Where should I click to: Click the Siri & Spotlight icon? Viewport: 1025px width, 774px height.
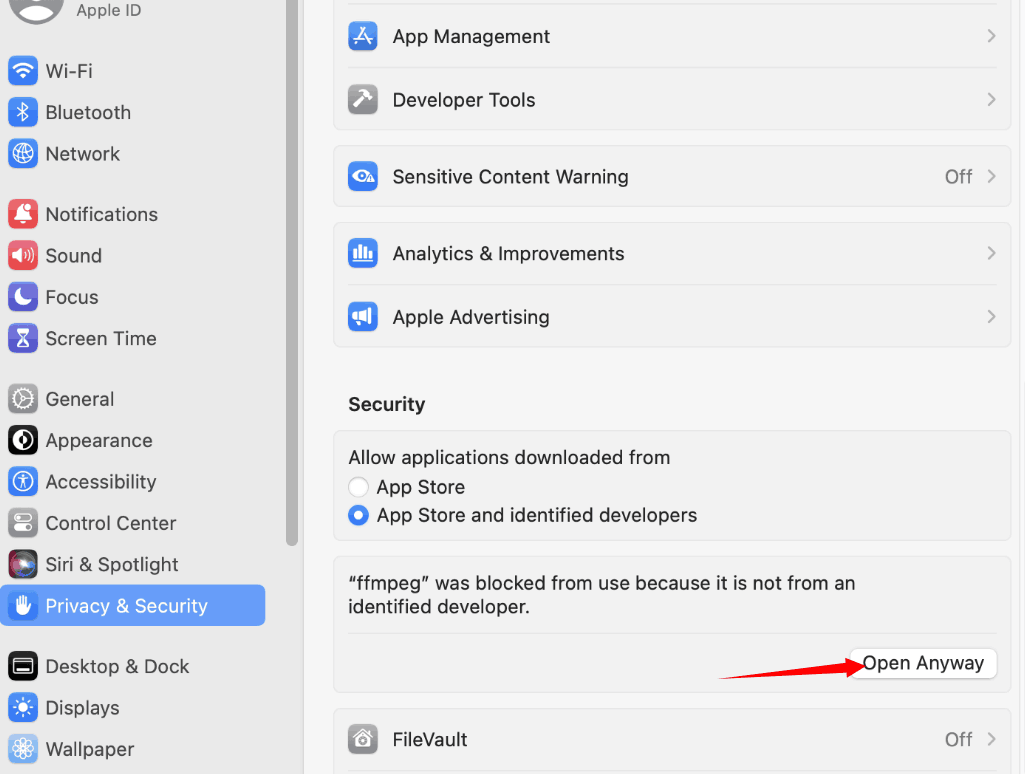click(23, 564)
